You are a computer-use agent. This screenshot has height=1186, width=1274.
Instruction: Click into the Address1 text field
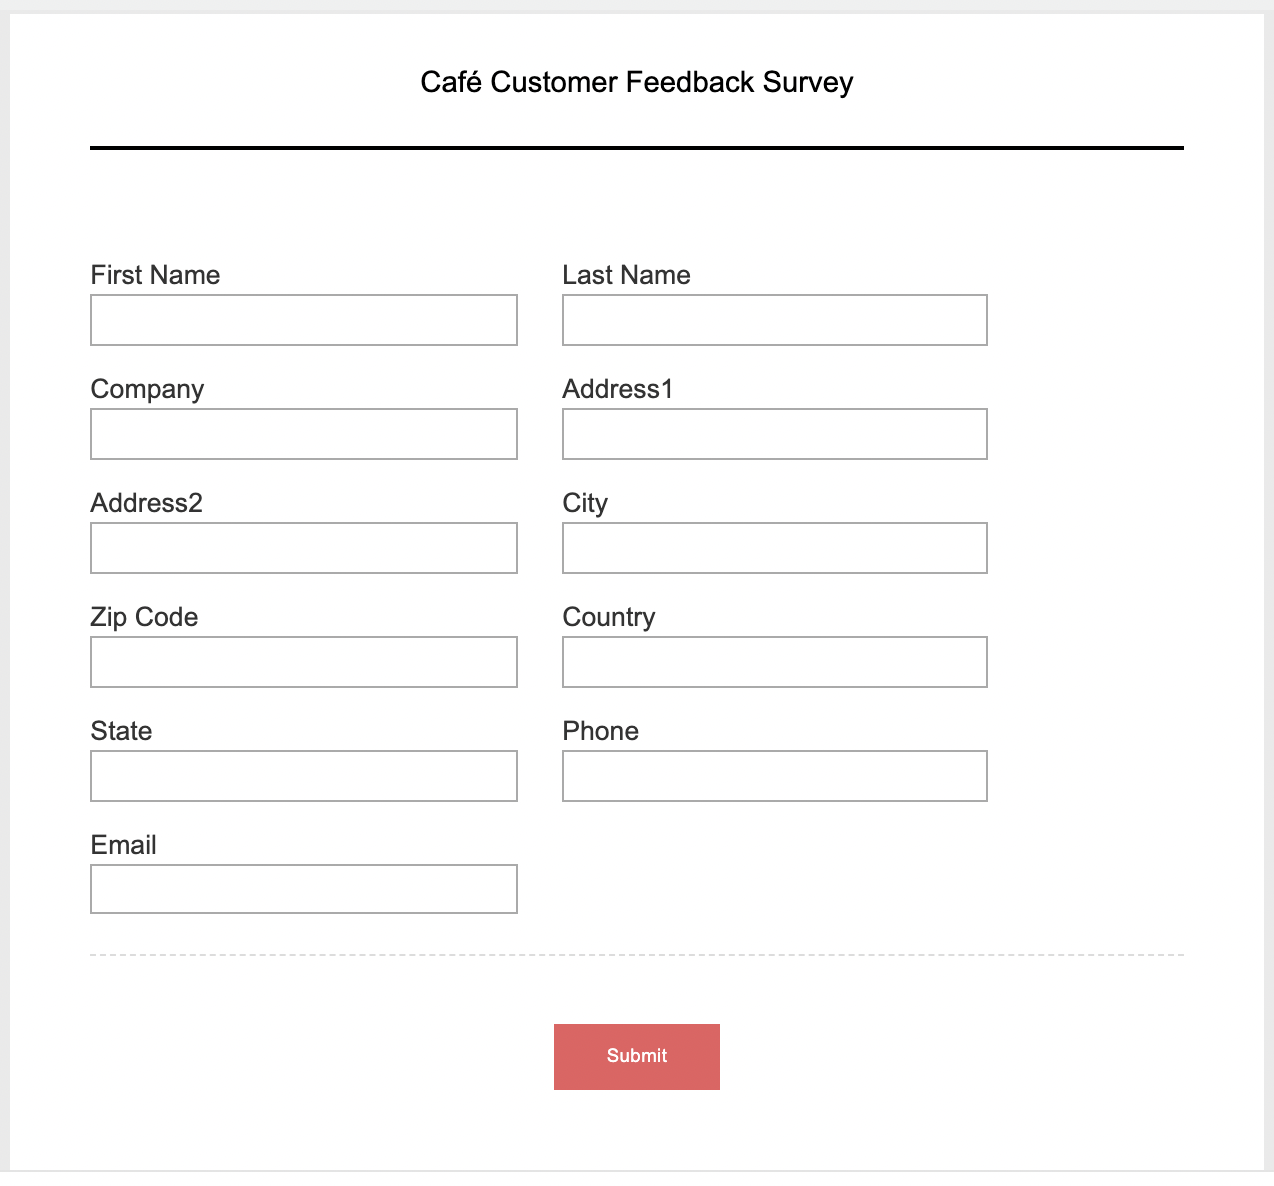tap(775, 434)
